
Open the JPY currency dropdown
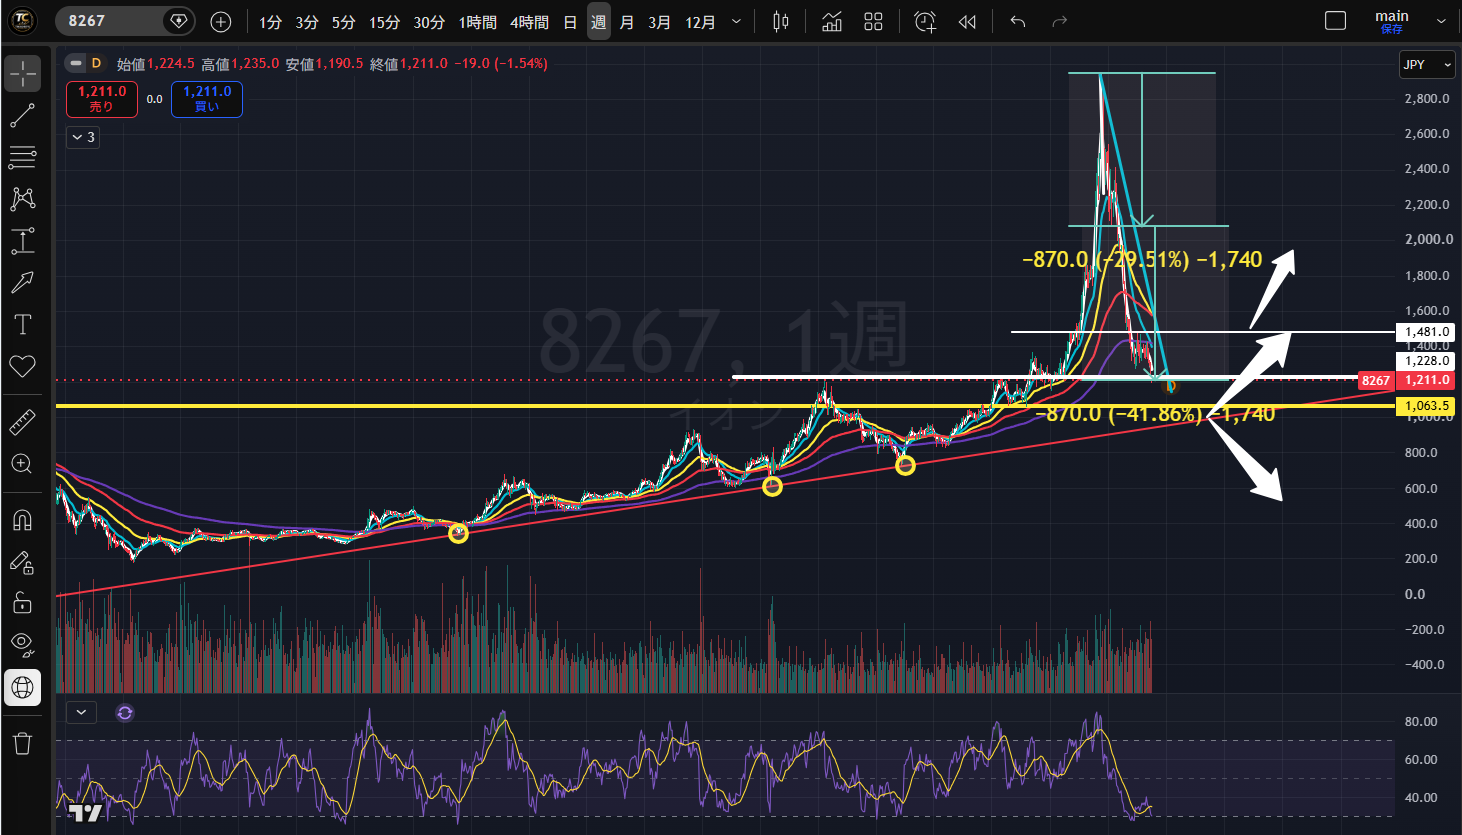click(x=1427, y=64)
